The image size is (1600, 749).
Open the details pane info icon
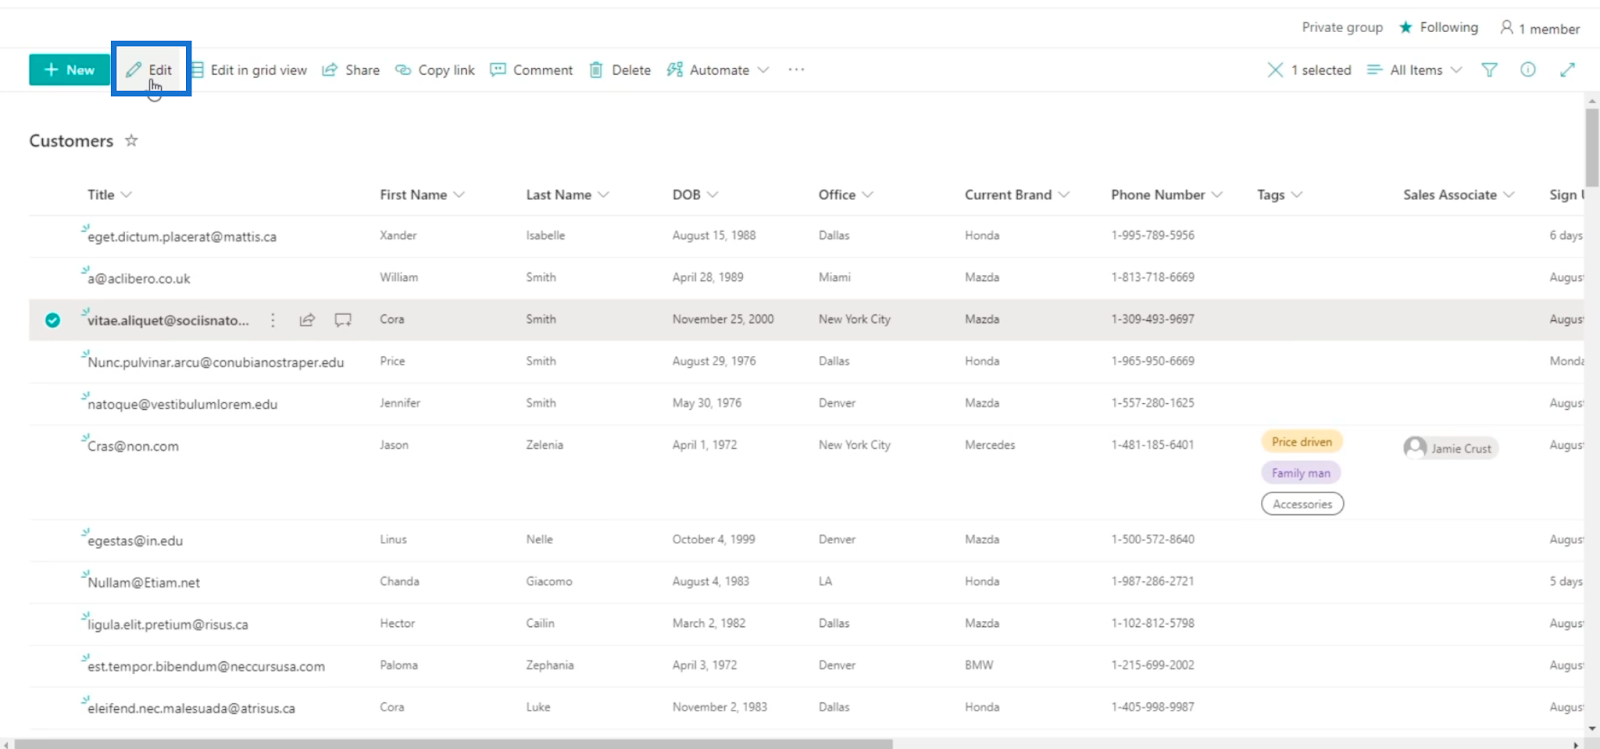[x=1528, y=70]
